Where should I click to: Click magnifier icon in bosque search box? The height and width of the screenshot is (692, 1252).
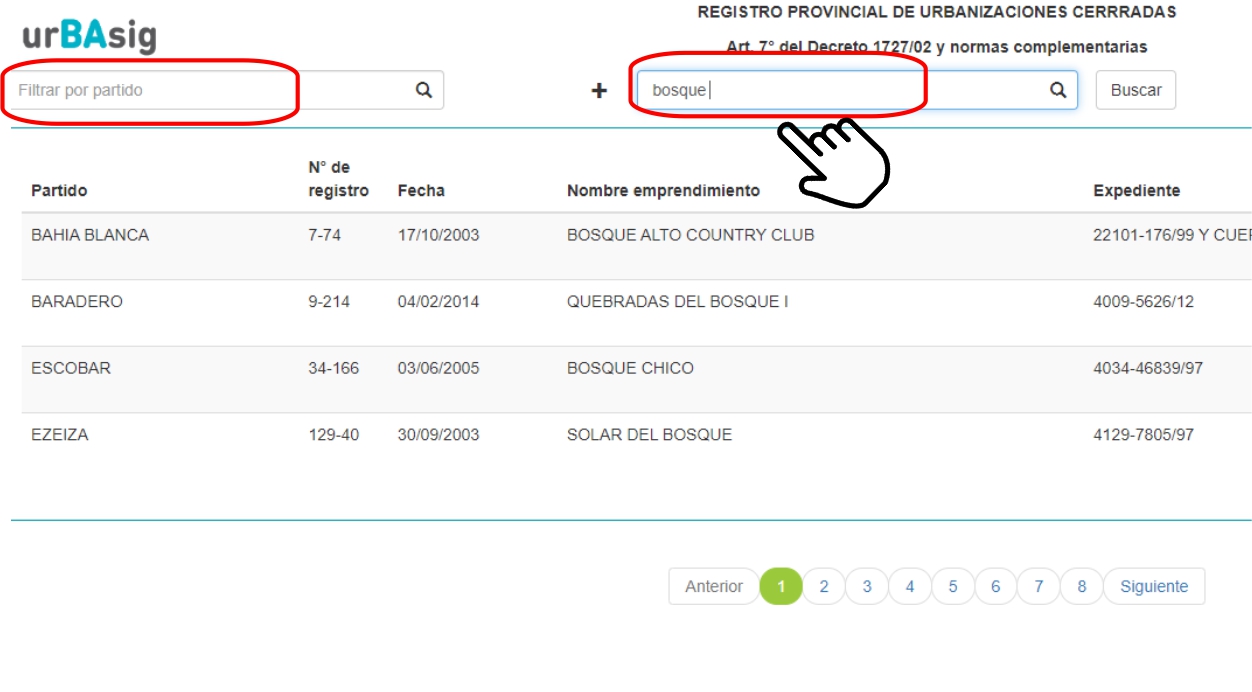tap(1058, 90)
